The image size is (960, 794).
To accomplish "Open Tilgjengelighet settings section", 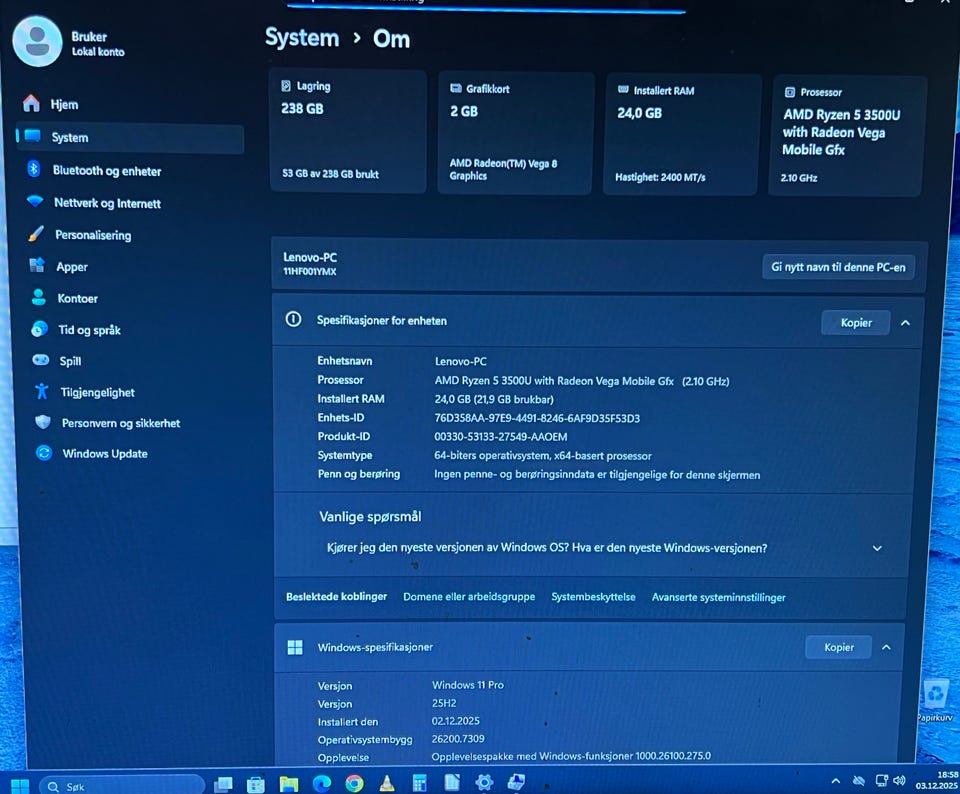I will coord(84,392).
